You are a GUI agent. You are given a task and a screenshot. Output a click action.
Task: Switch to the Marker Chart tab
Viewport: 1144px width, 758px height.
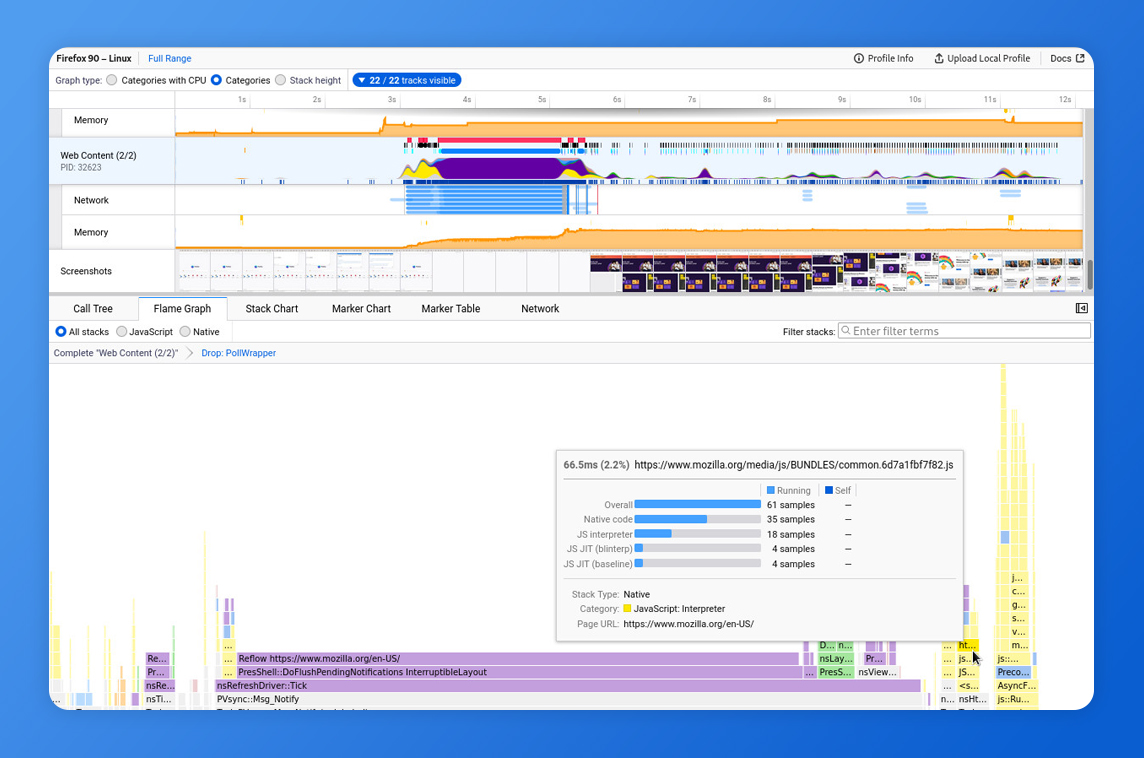[x=361, y=309]
